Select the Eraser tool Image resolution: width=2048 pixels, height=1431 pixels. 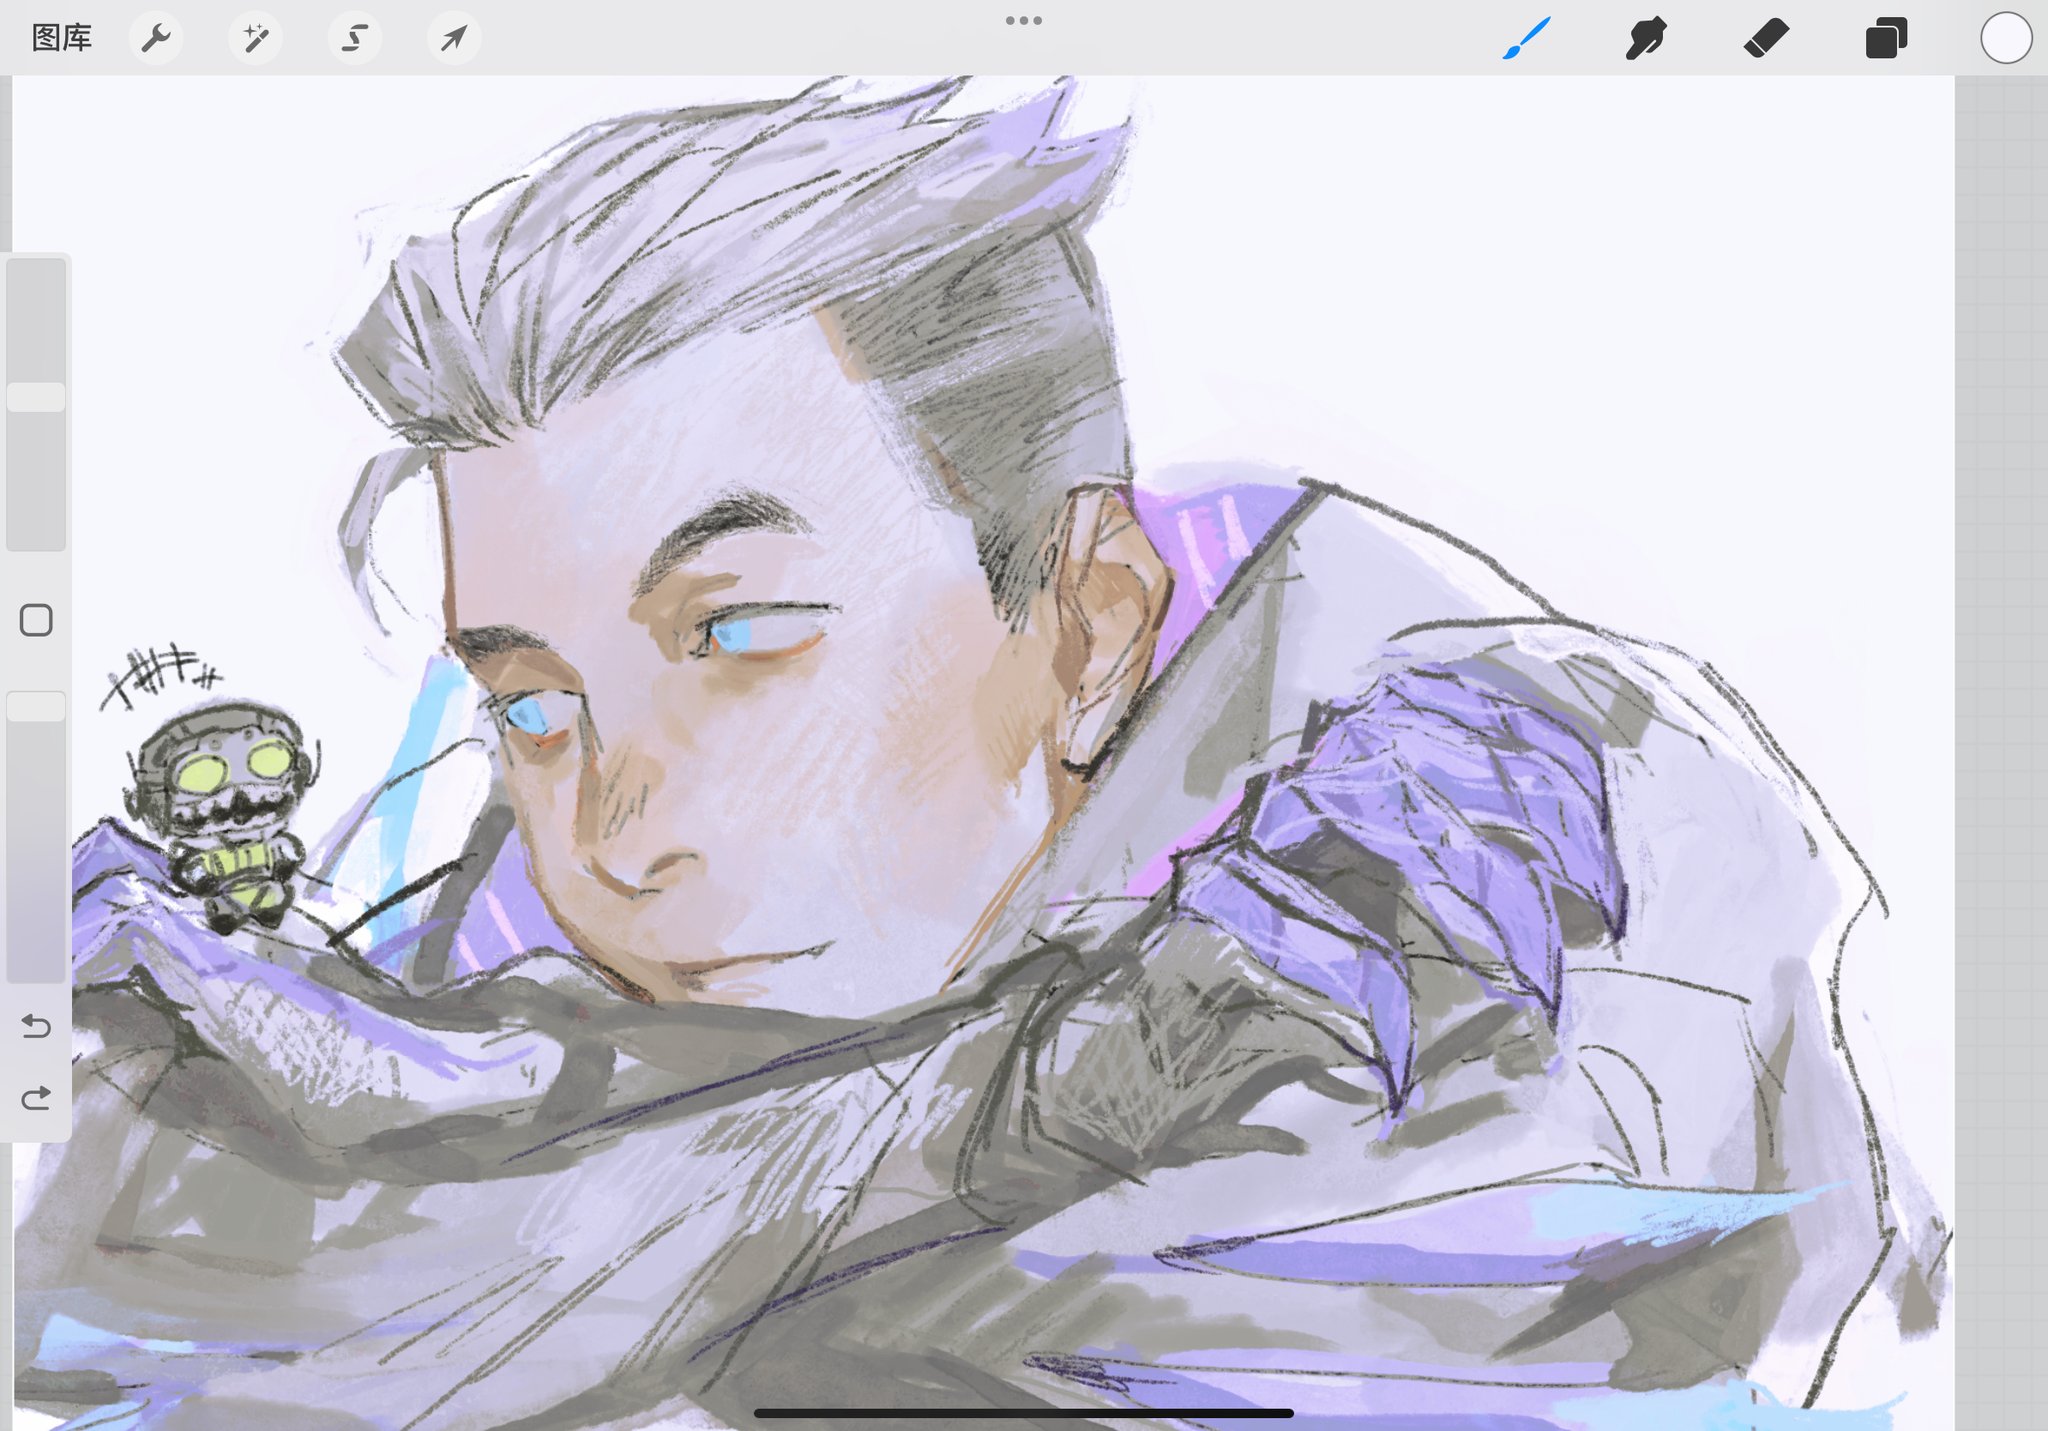point(1766,38)
